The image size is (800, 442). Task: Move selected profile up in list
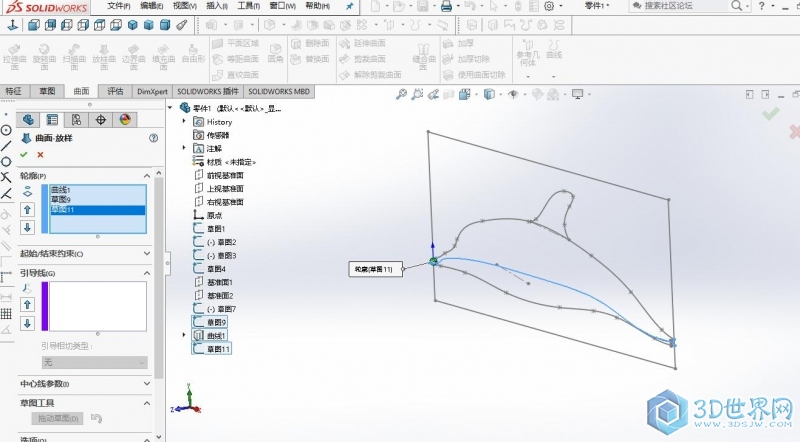[28, 209]
